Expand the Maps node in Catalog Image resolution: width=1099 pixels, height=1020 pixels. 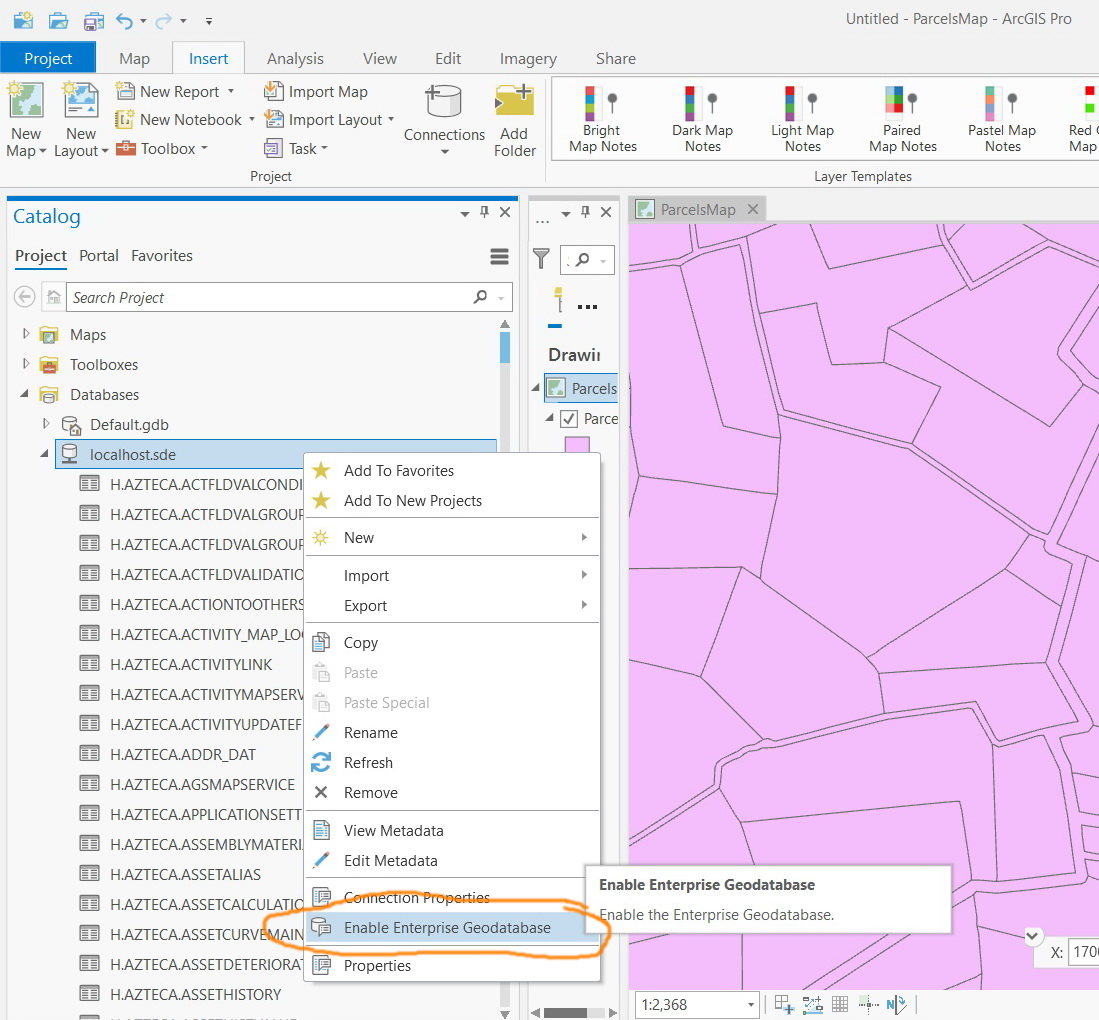28,334
